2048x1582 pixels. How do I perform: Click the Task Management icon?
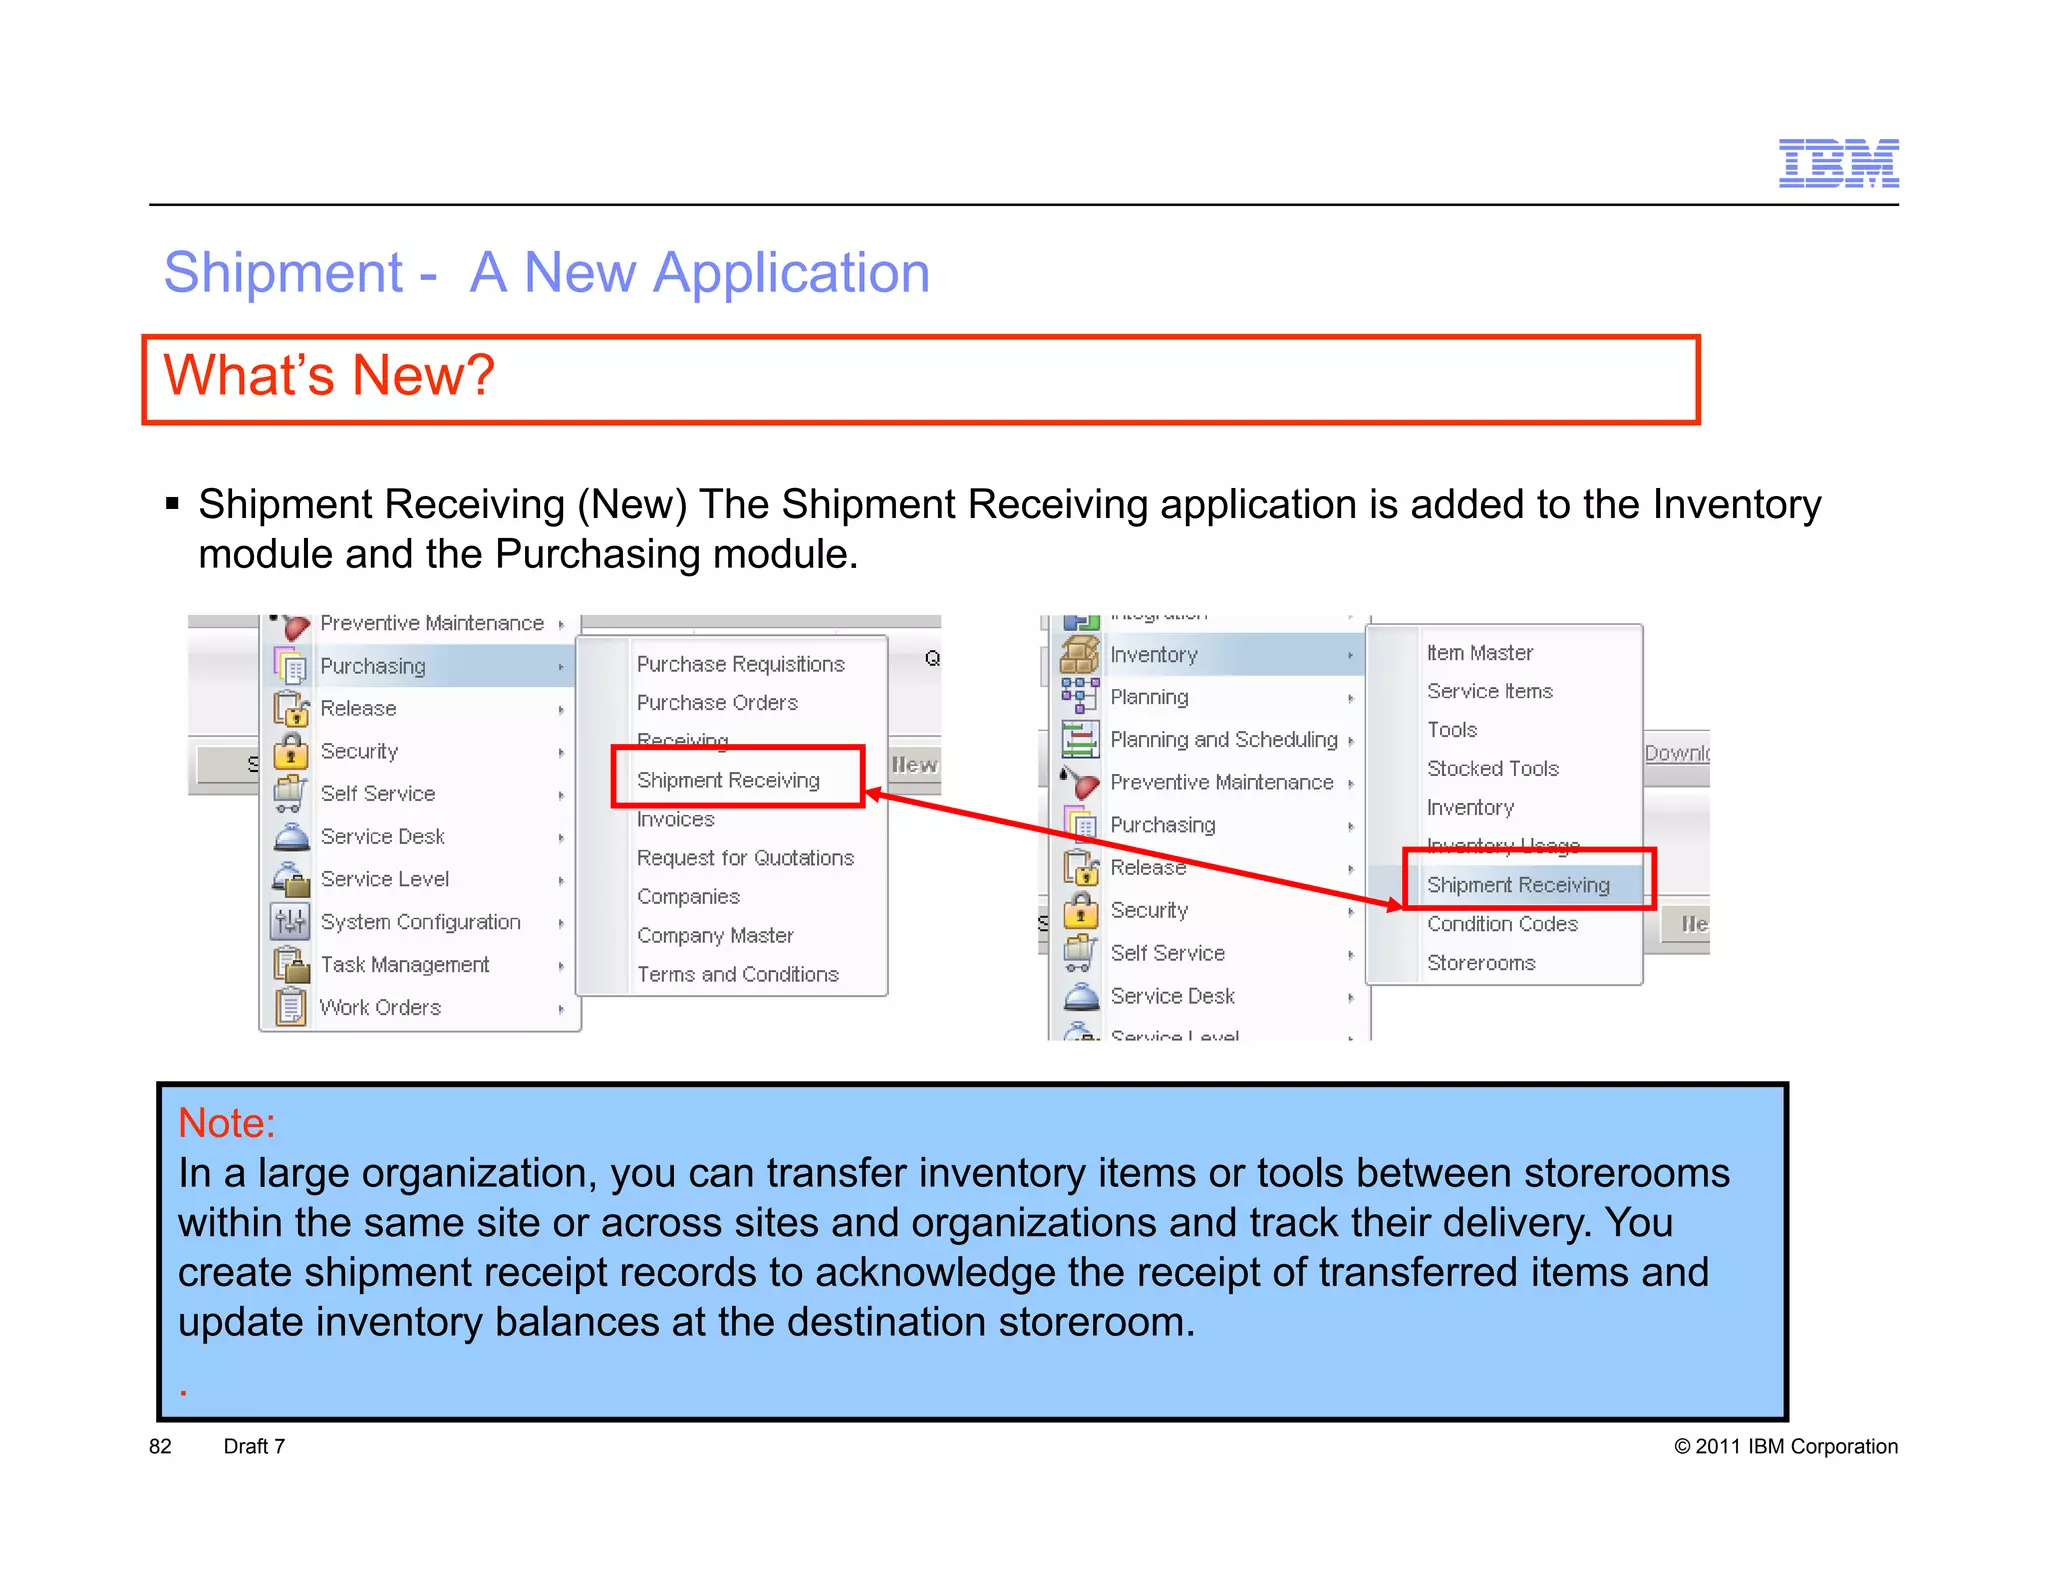pyautogui.click(x=291, y=964)
